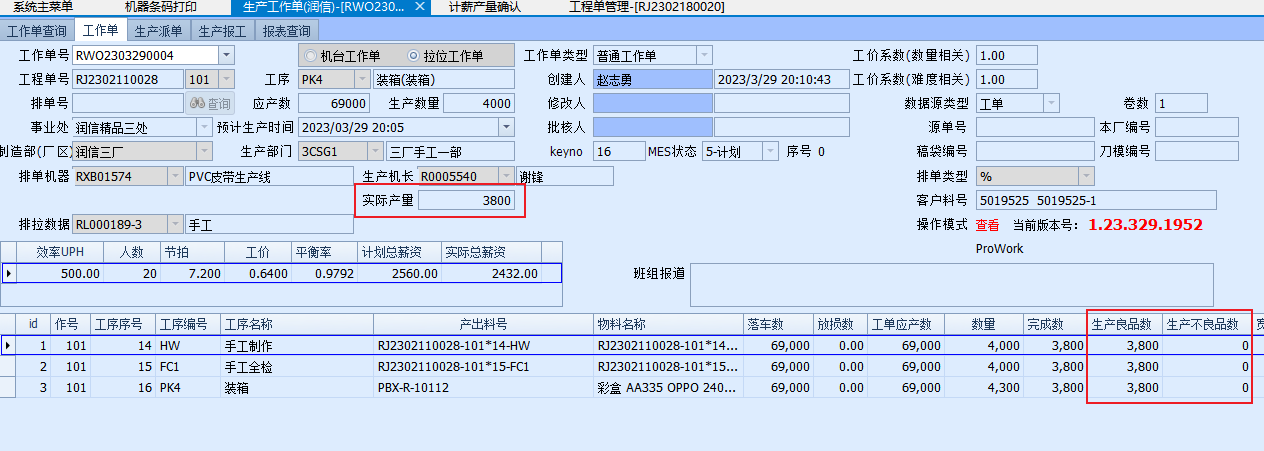Click the 客户料号 field

tap(1096, 200)
